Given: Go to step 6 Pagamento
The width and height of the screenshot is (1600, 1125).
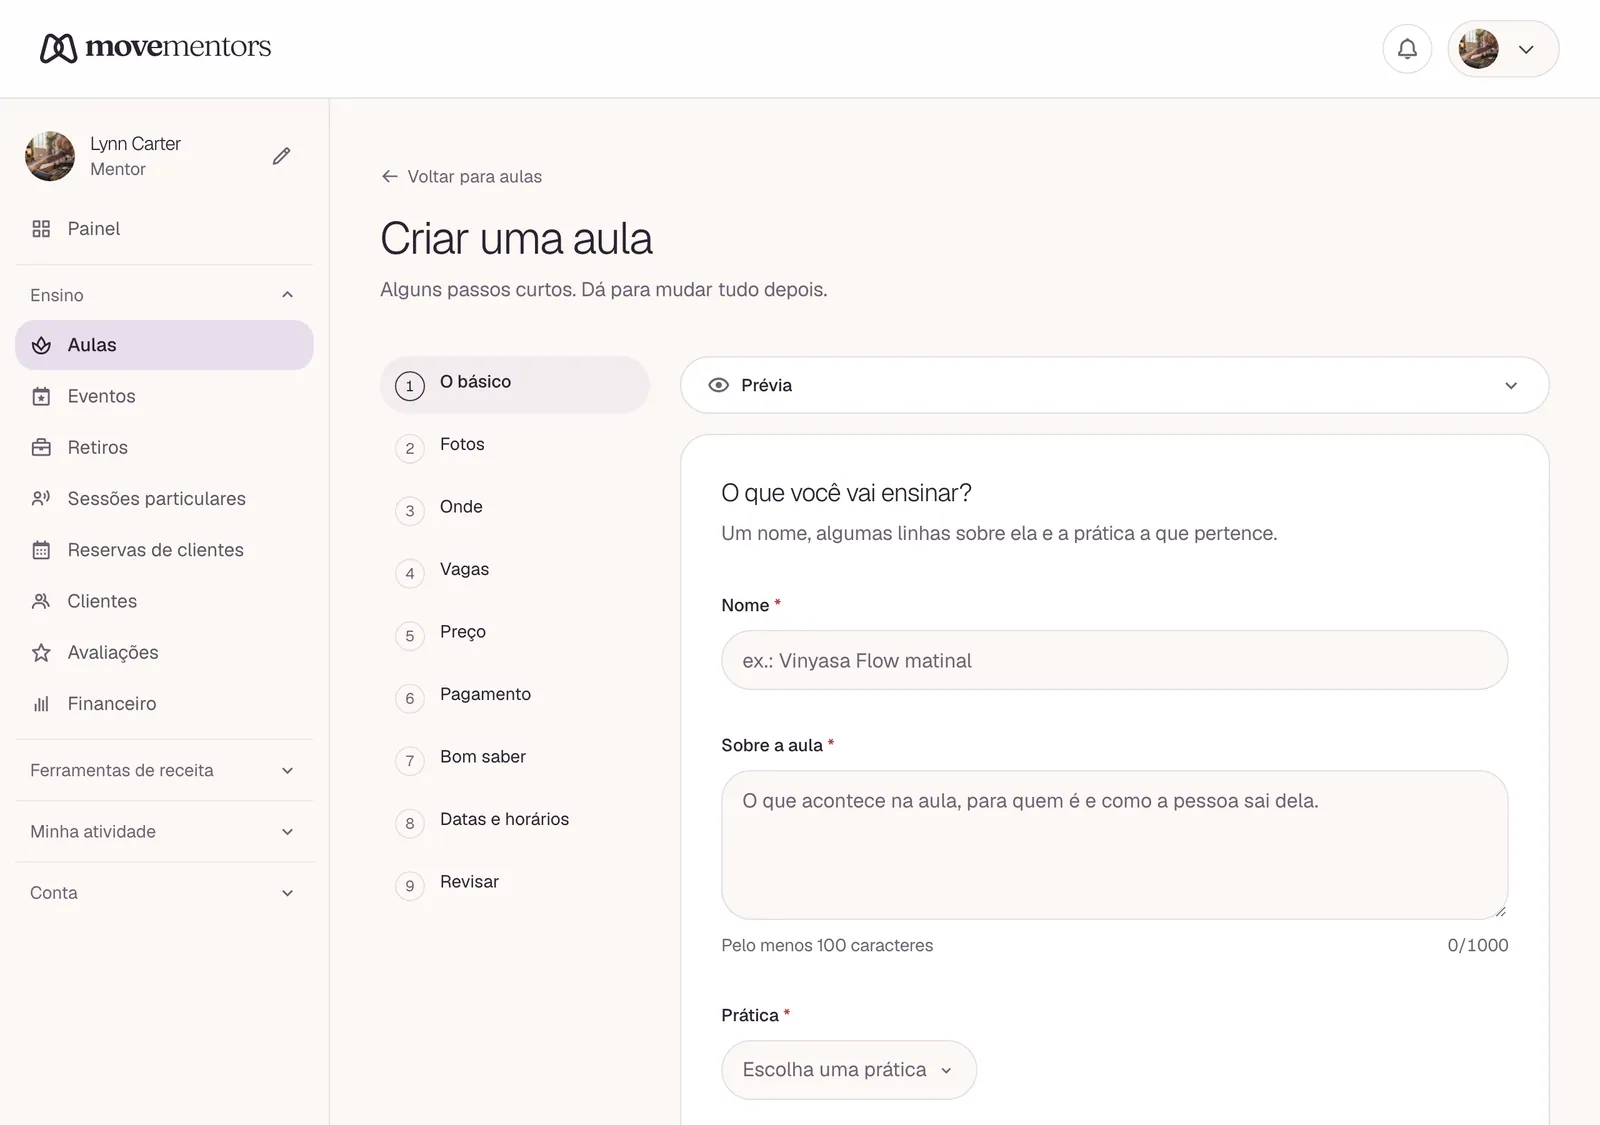Looking at the screenshot, I should click(x=515, y=697).
